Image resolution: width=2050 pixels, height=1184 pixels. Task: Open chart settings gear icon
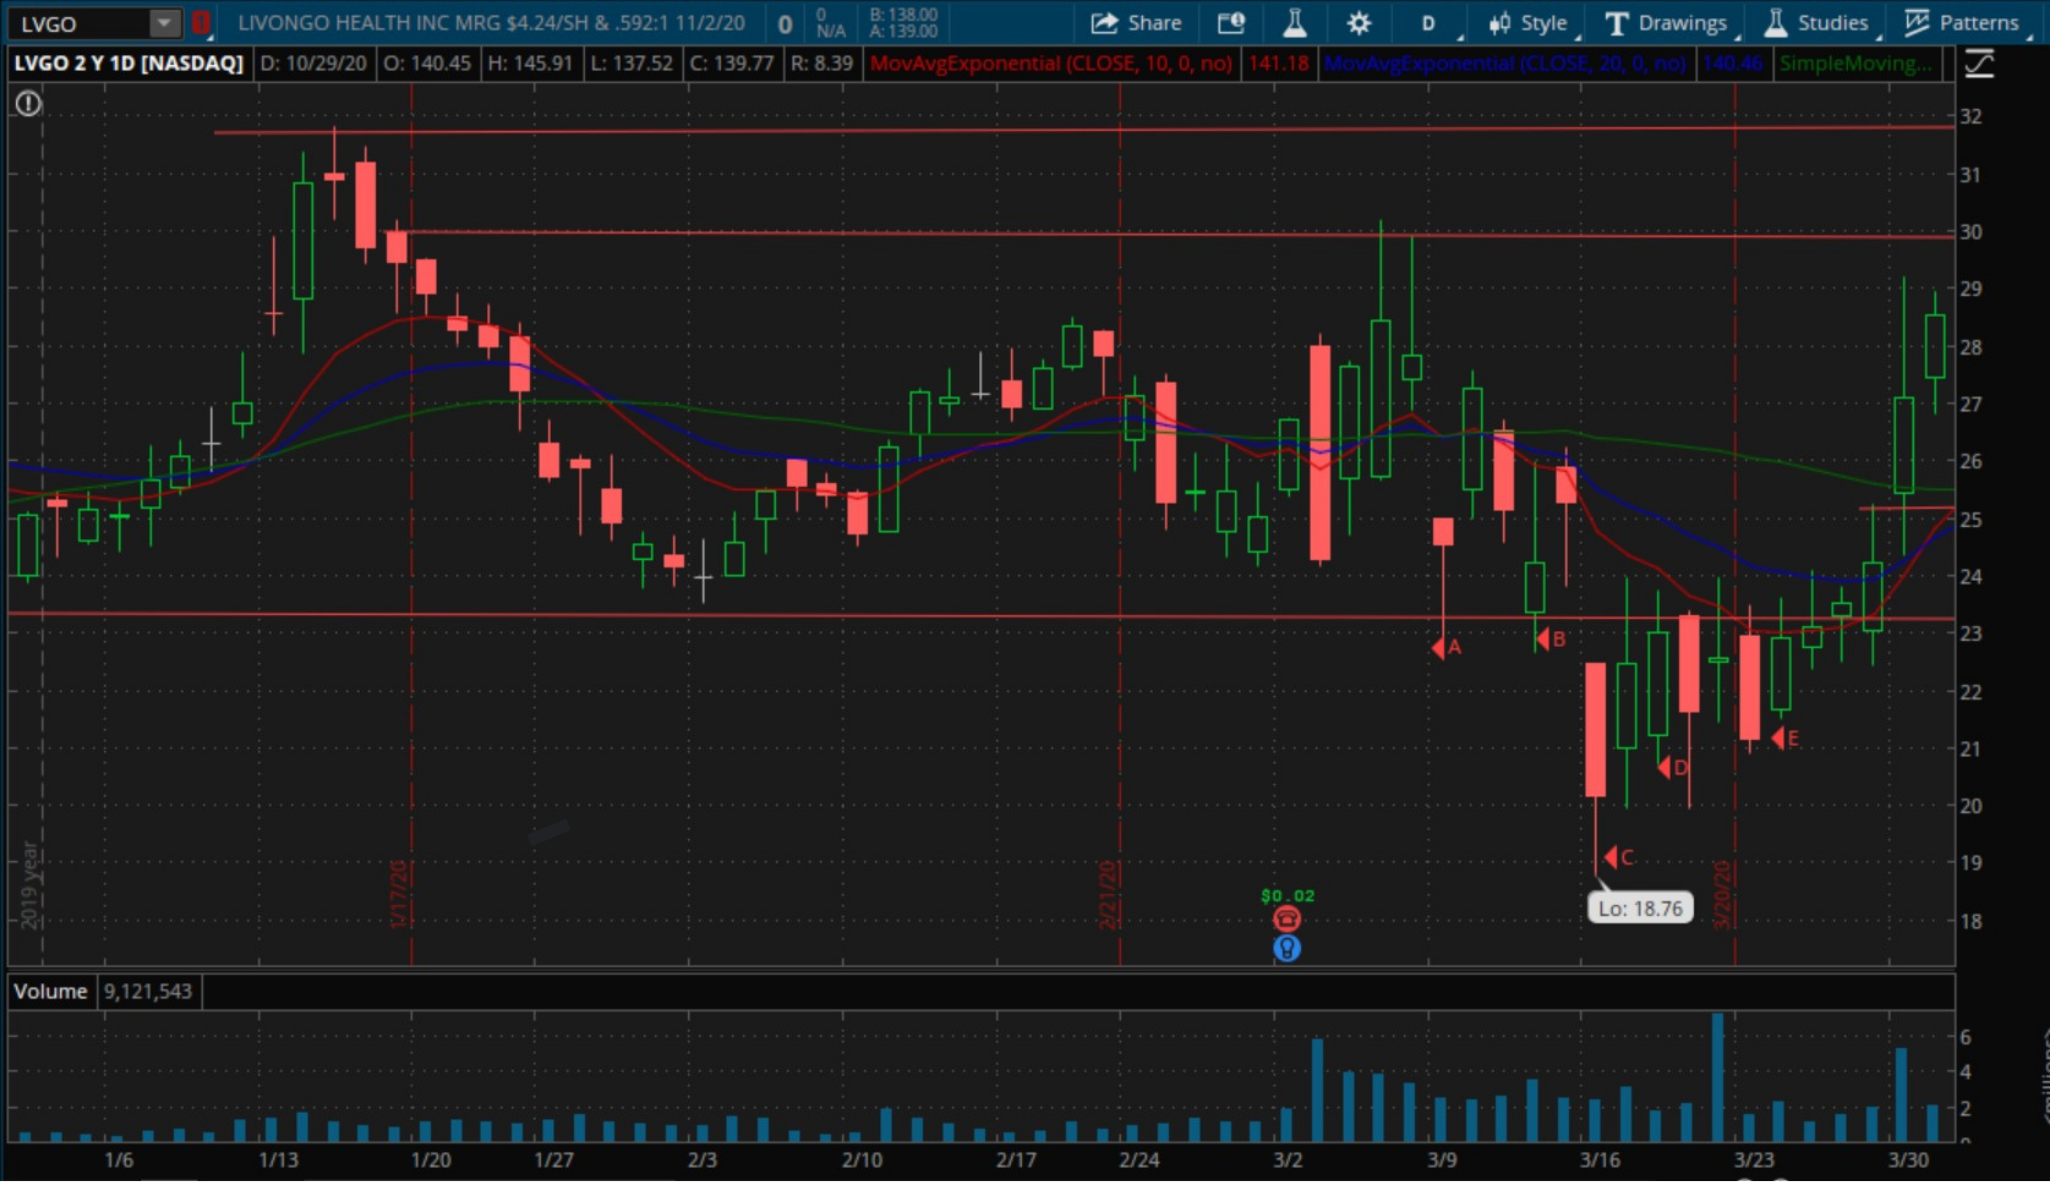pyautogui.click(x=1358, y=23)
